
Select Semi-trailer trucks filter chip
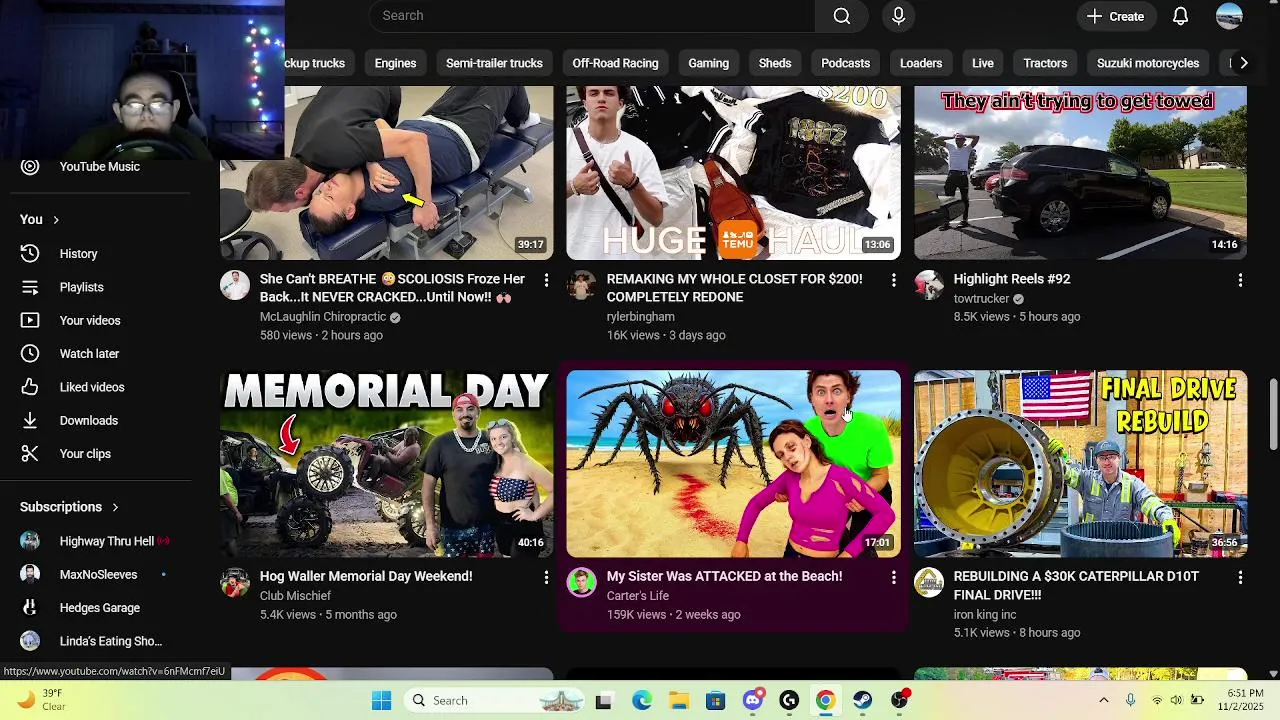coord(494,63)
